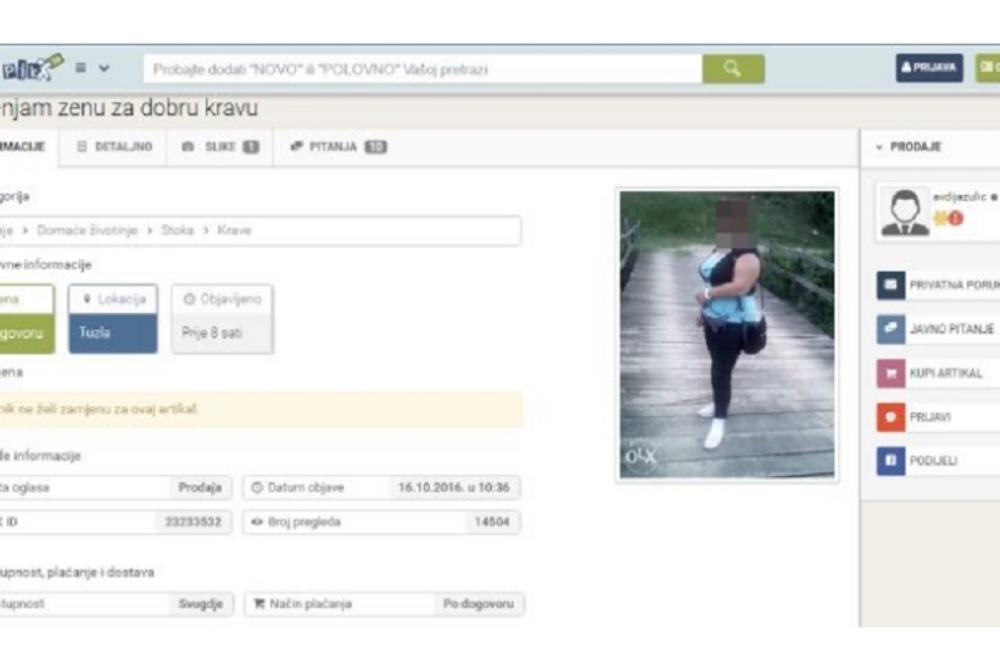Switch to the Detaljno tab
Screen dimensions: 1000x666
115,147
